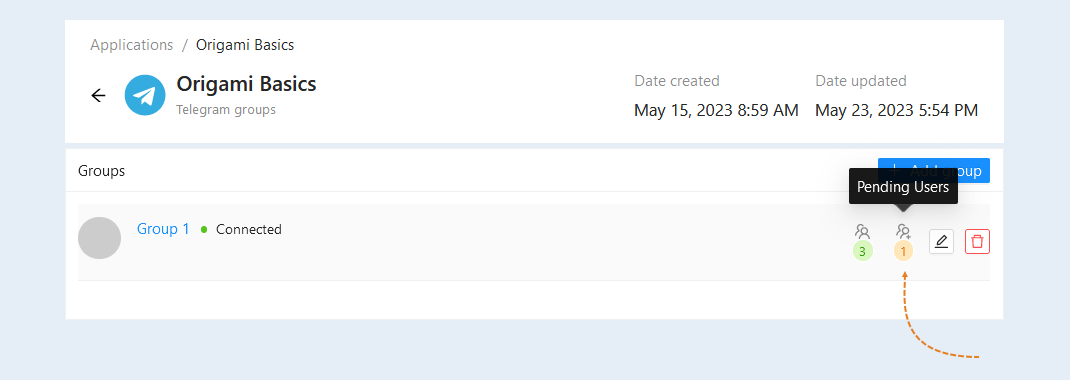1070x380 pixels.
Task: Go to the Applications breadcrumb
Action: point(132,45)
